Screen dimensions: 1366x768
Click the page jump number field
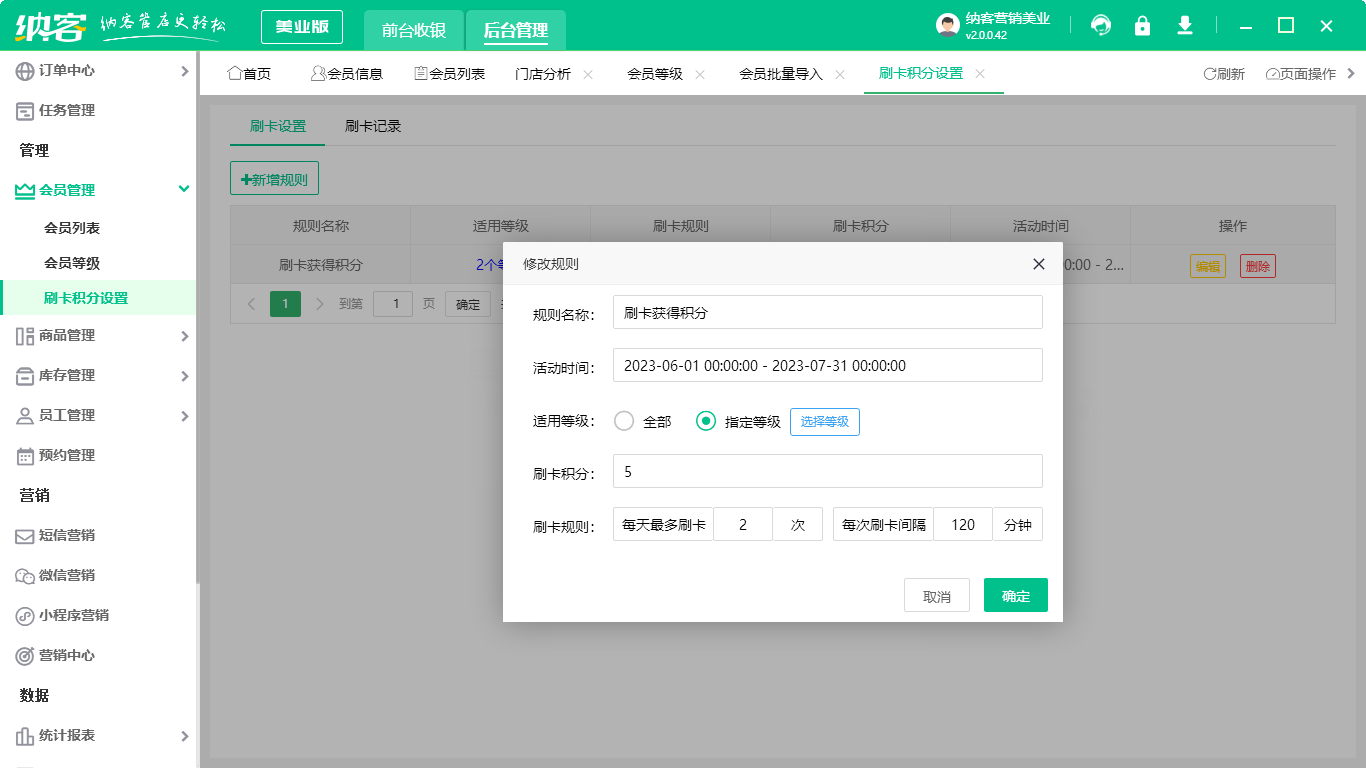click(393, 304)
